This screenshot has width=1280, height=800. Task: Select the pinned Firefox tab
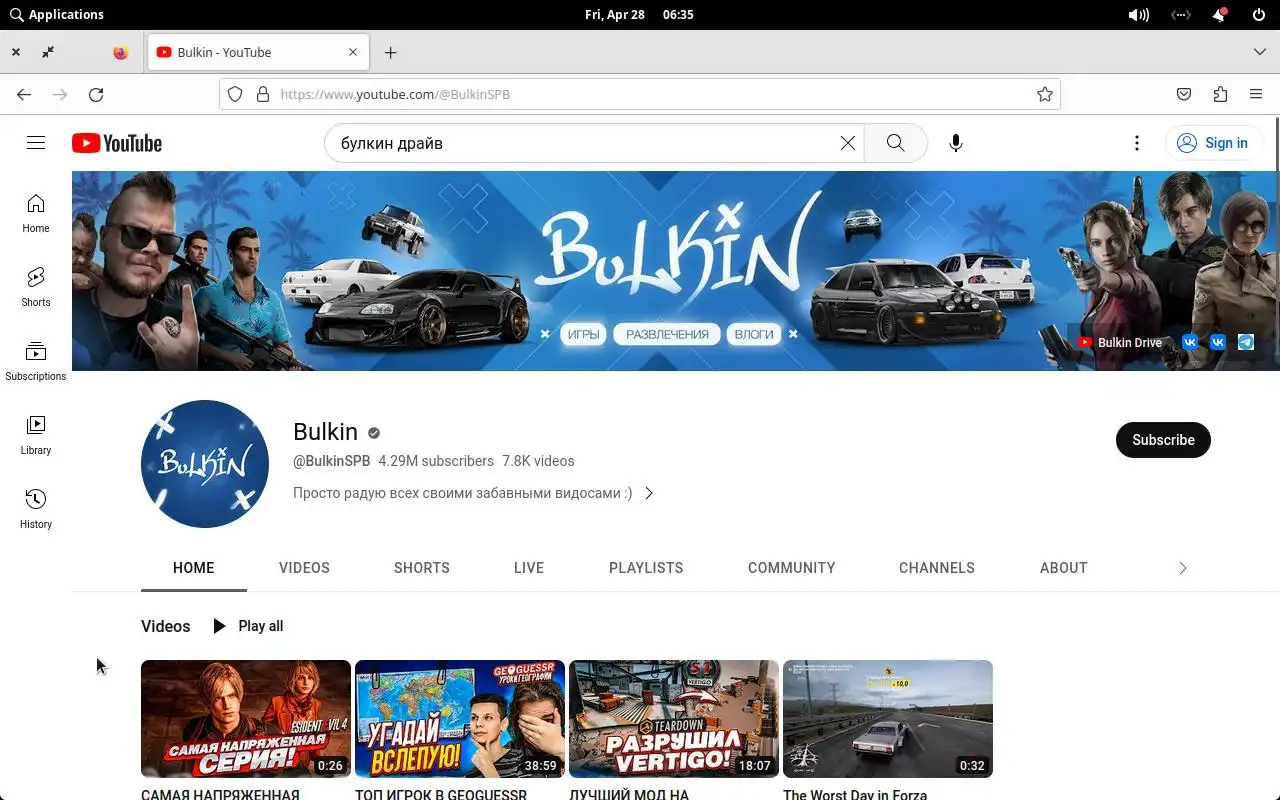120,53
